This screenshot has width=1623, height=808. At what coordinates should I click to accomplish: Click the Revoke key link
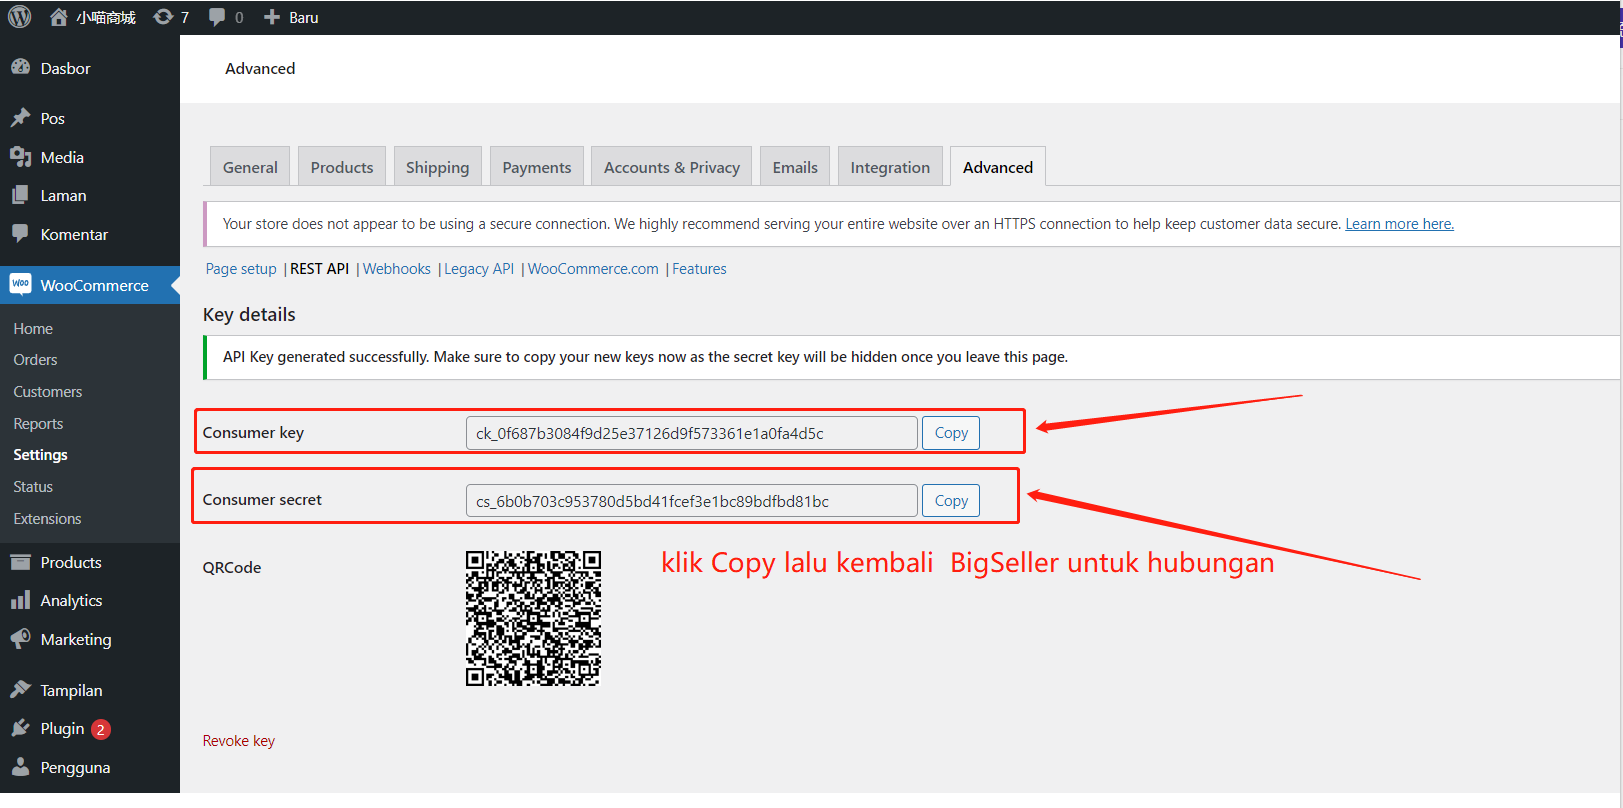tap(238, 741)
